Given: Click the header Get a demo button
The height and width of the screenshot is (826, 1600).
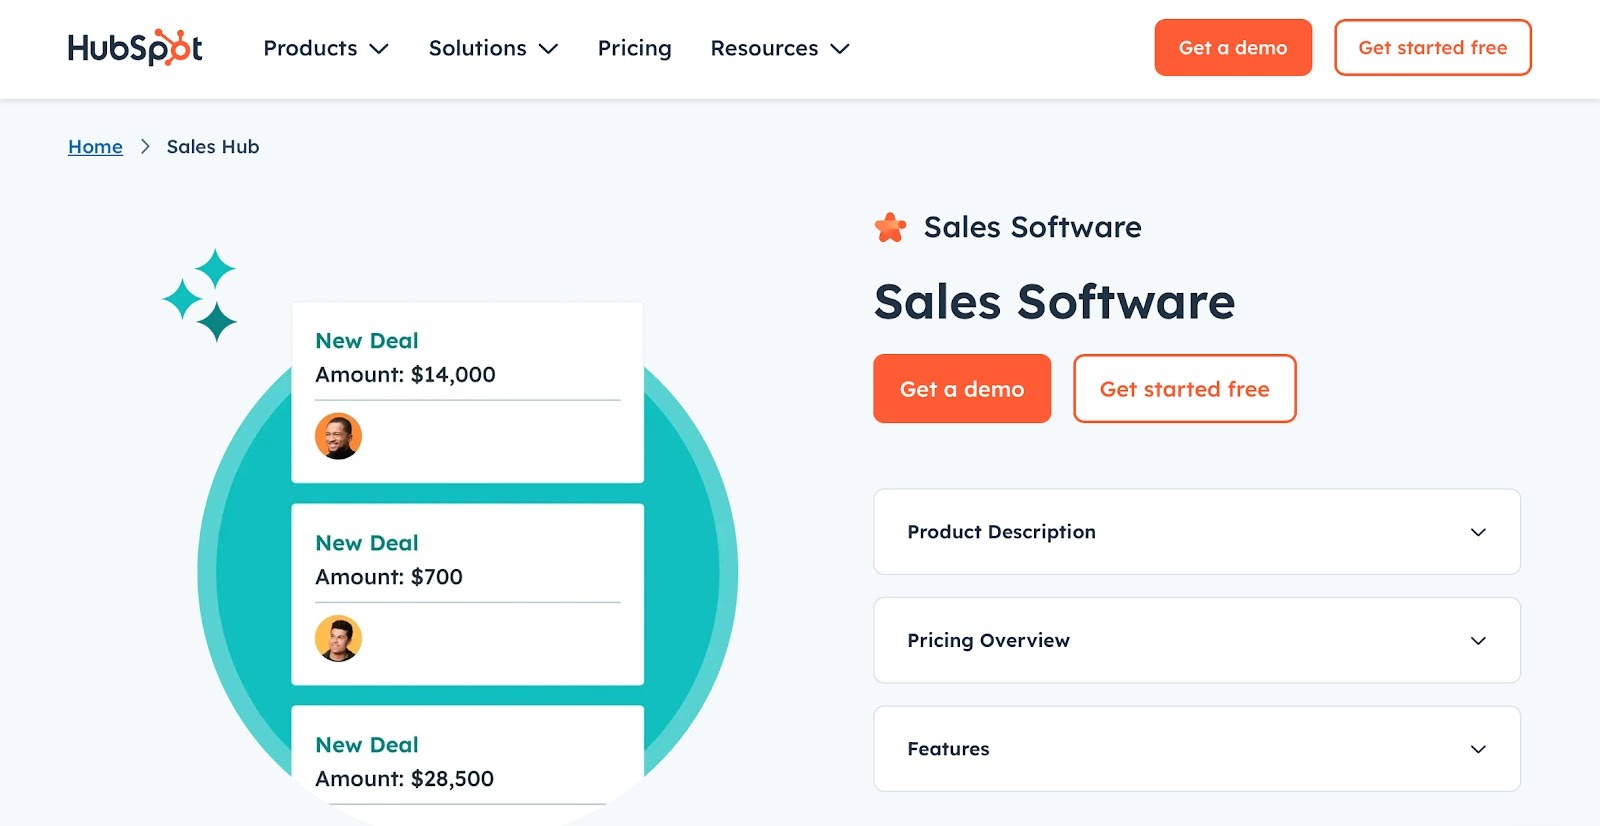Looking at the screenshot, I should (1233, 48).
